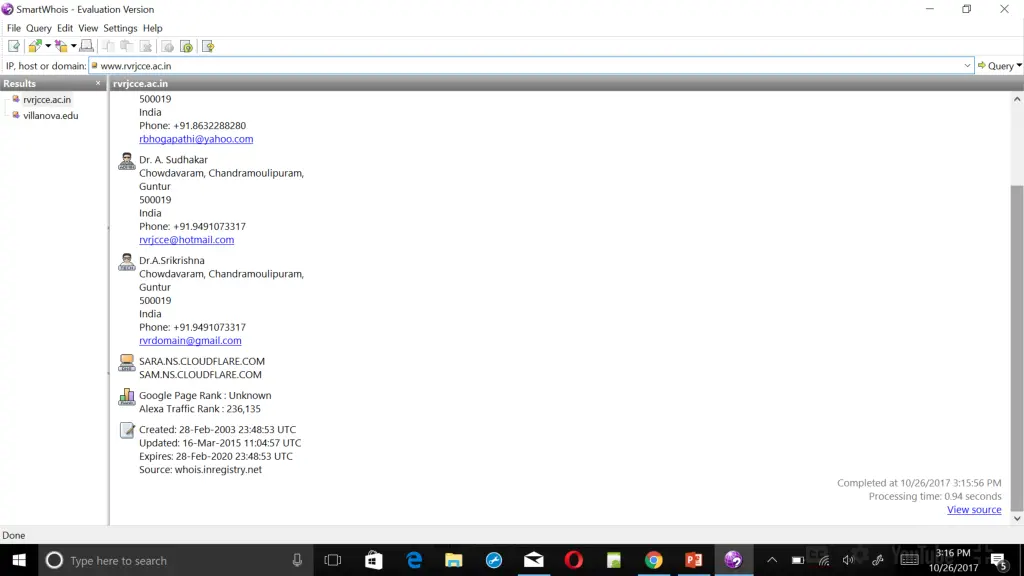Open the Opera browser from taskbar
The width and height of the screenshot is (1024, 576).
574,560
